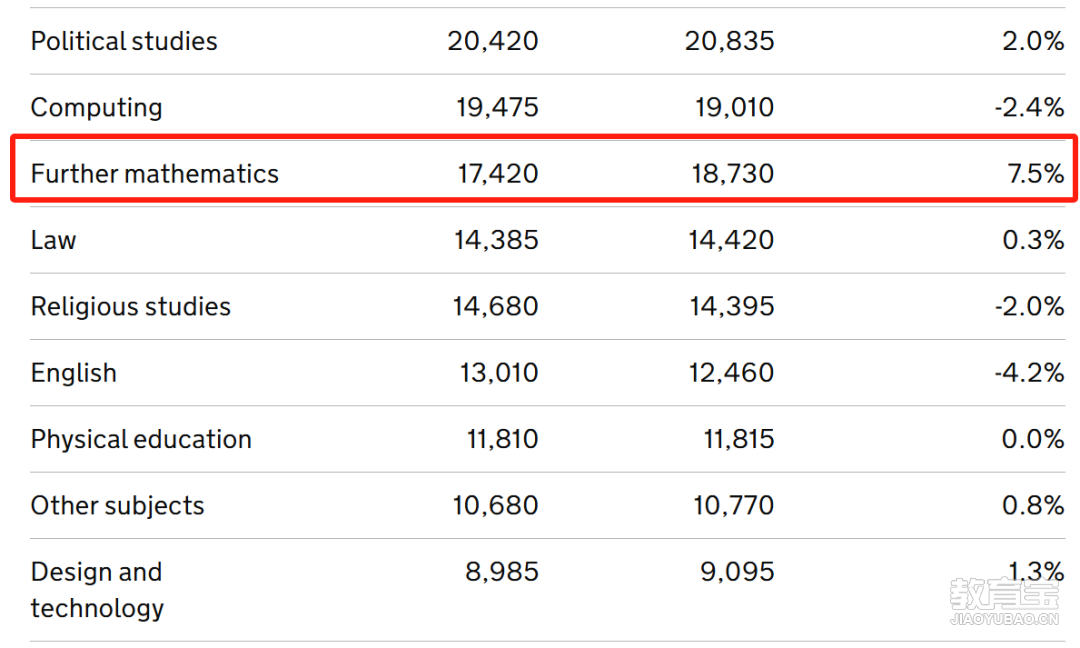Select the Religious studies row label
Screen dimensions: 1080x648
click(x=131, y=307)
